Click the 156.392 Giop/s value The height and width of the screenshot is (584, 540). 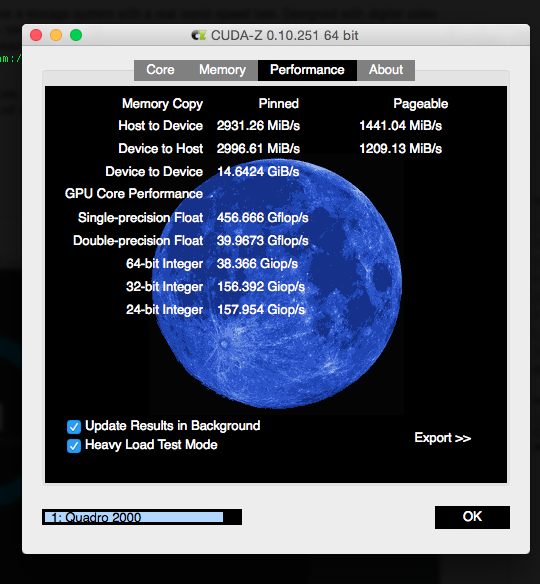[x=261, y=287]
